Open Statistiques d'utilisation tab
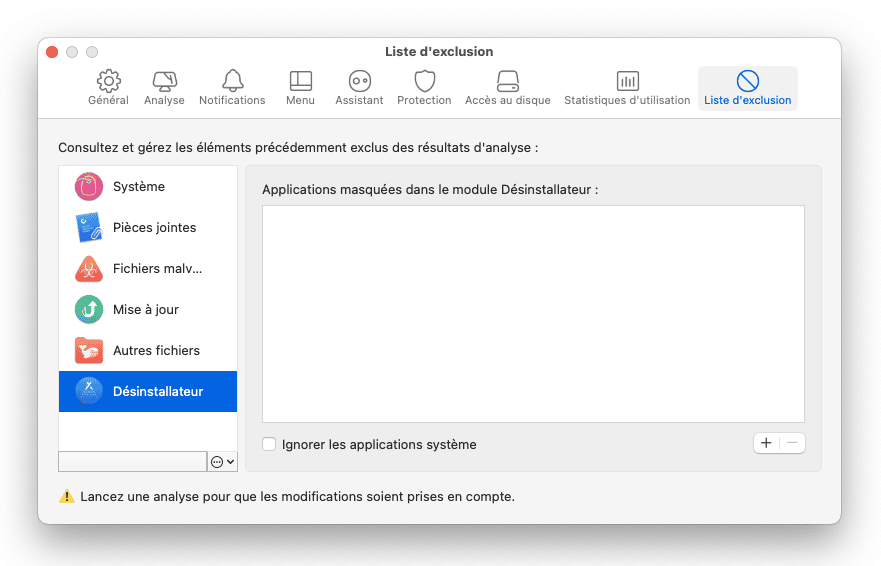This screenshot has width=881, height=566. point(627,88)
